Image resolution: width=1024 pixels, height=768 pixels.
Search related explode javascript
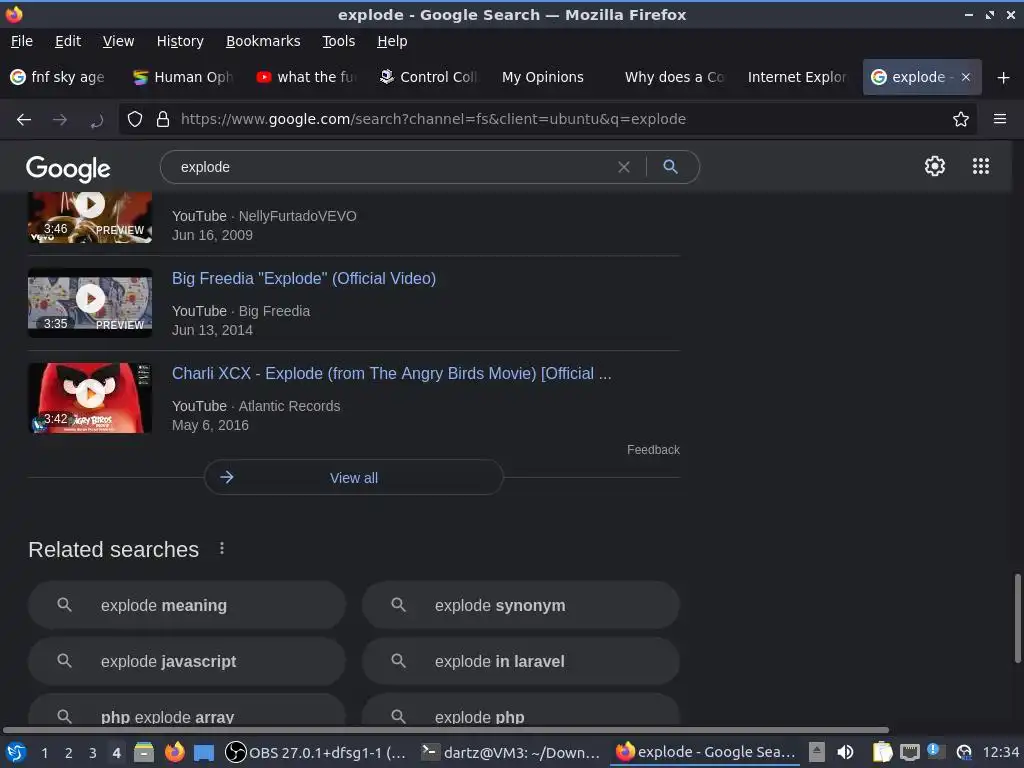pos(187,662)
